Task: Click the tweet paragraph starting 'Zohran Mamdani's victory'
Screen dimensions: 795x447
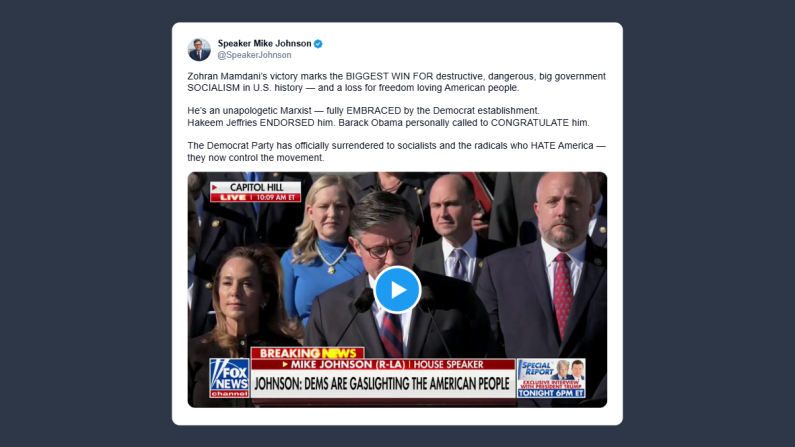Action: (x=396, y=82)
